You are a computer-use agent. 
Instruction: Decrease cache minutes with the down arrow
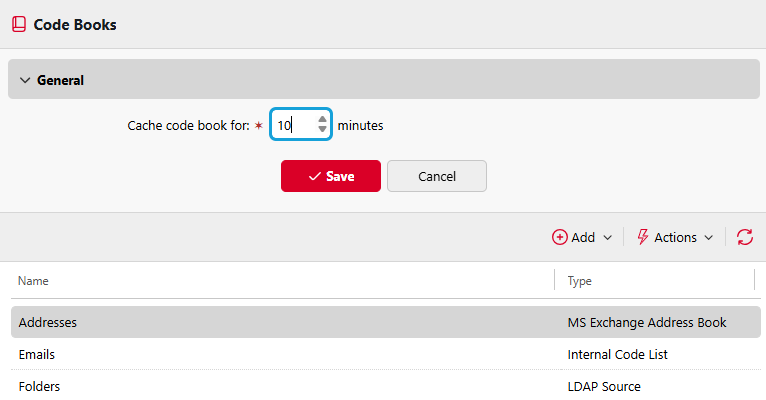[x=322, y=129]
